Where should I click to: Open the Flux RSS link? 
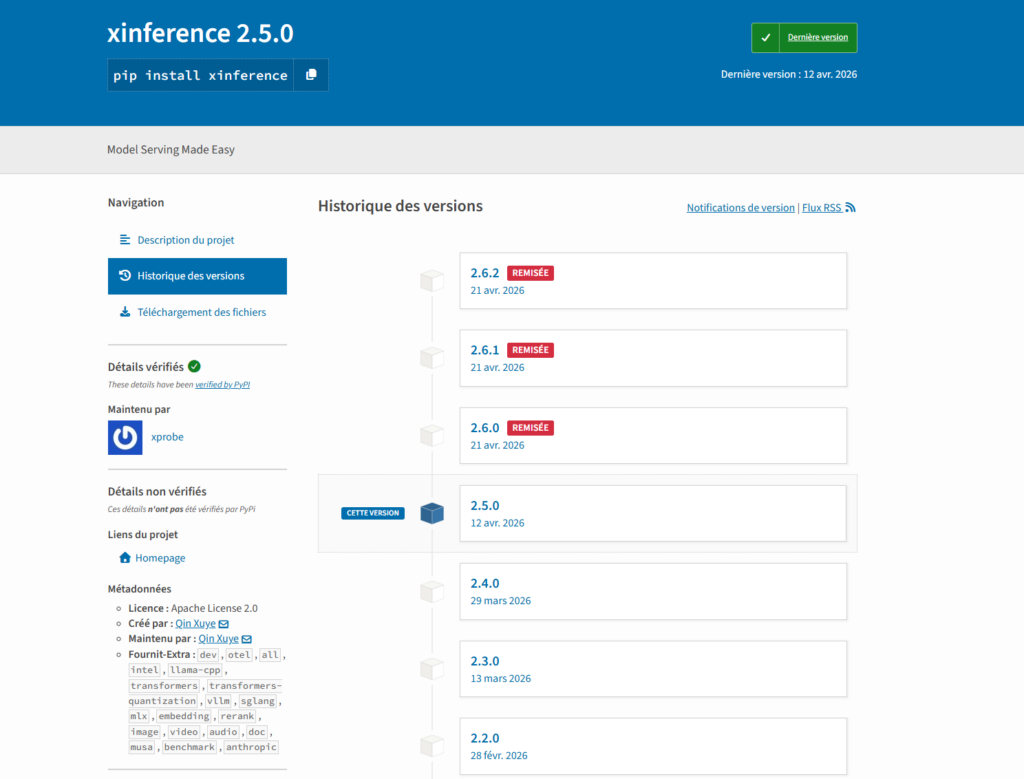(829, 208)
